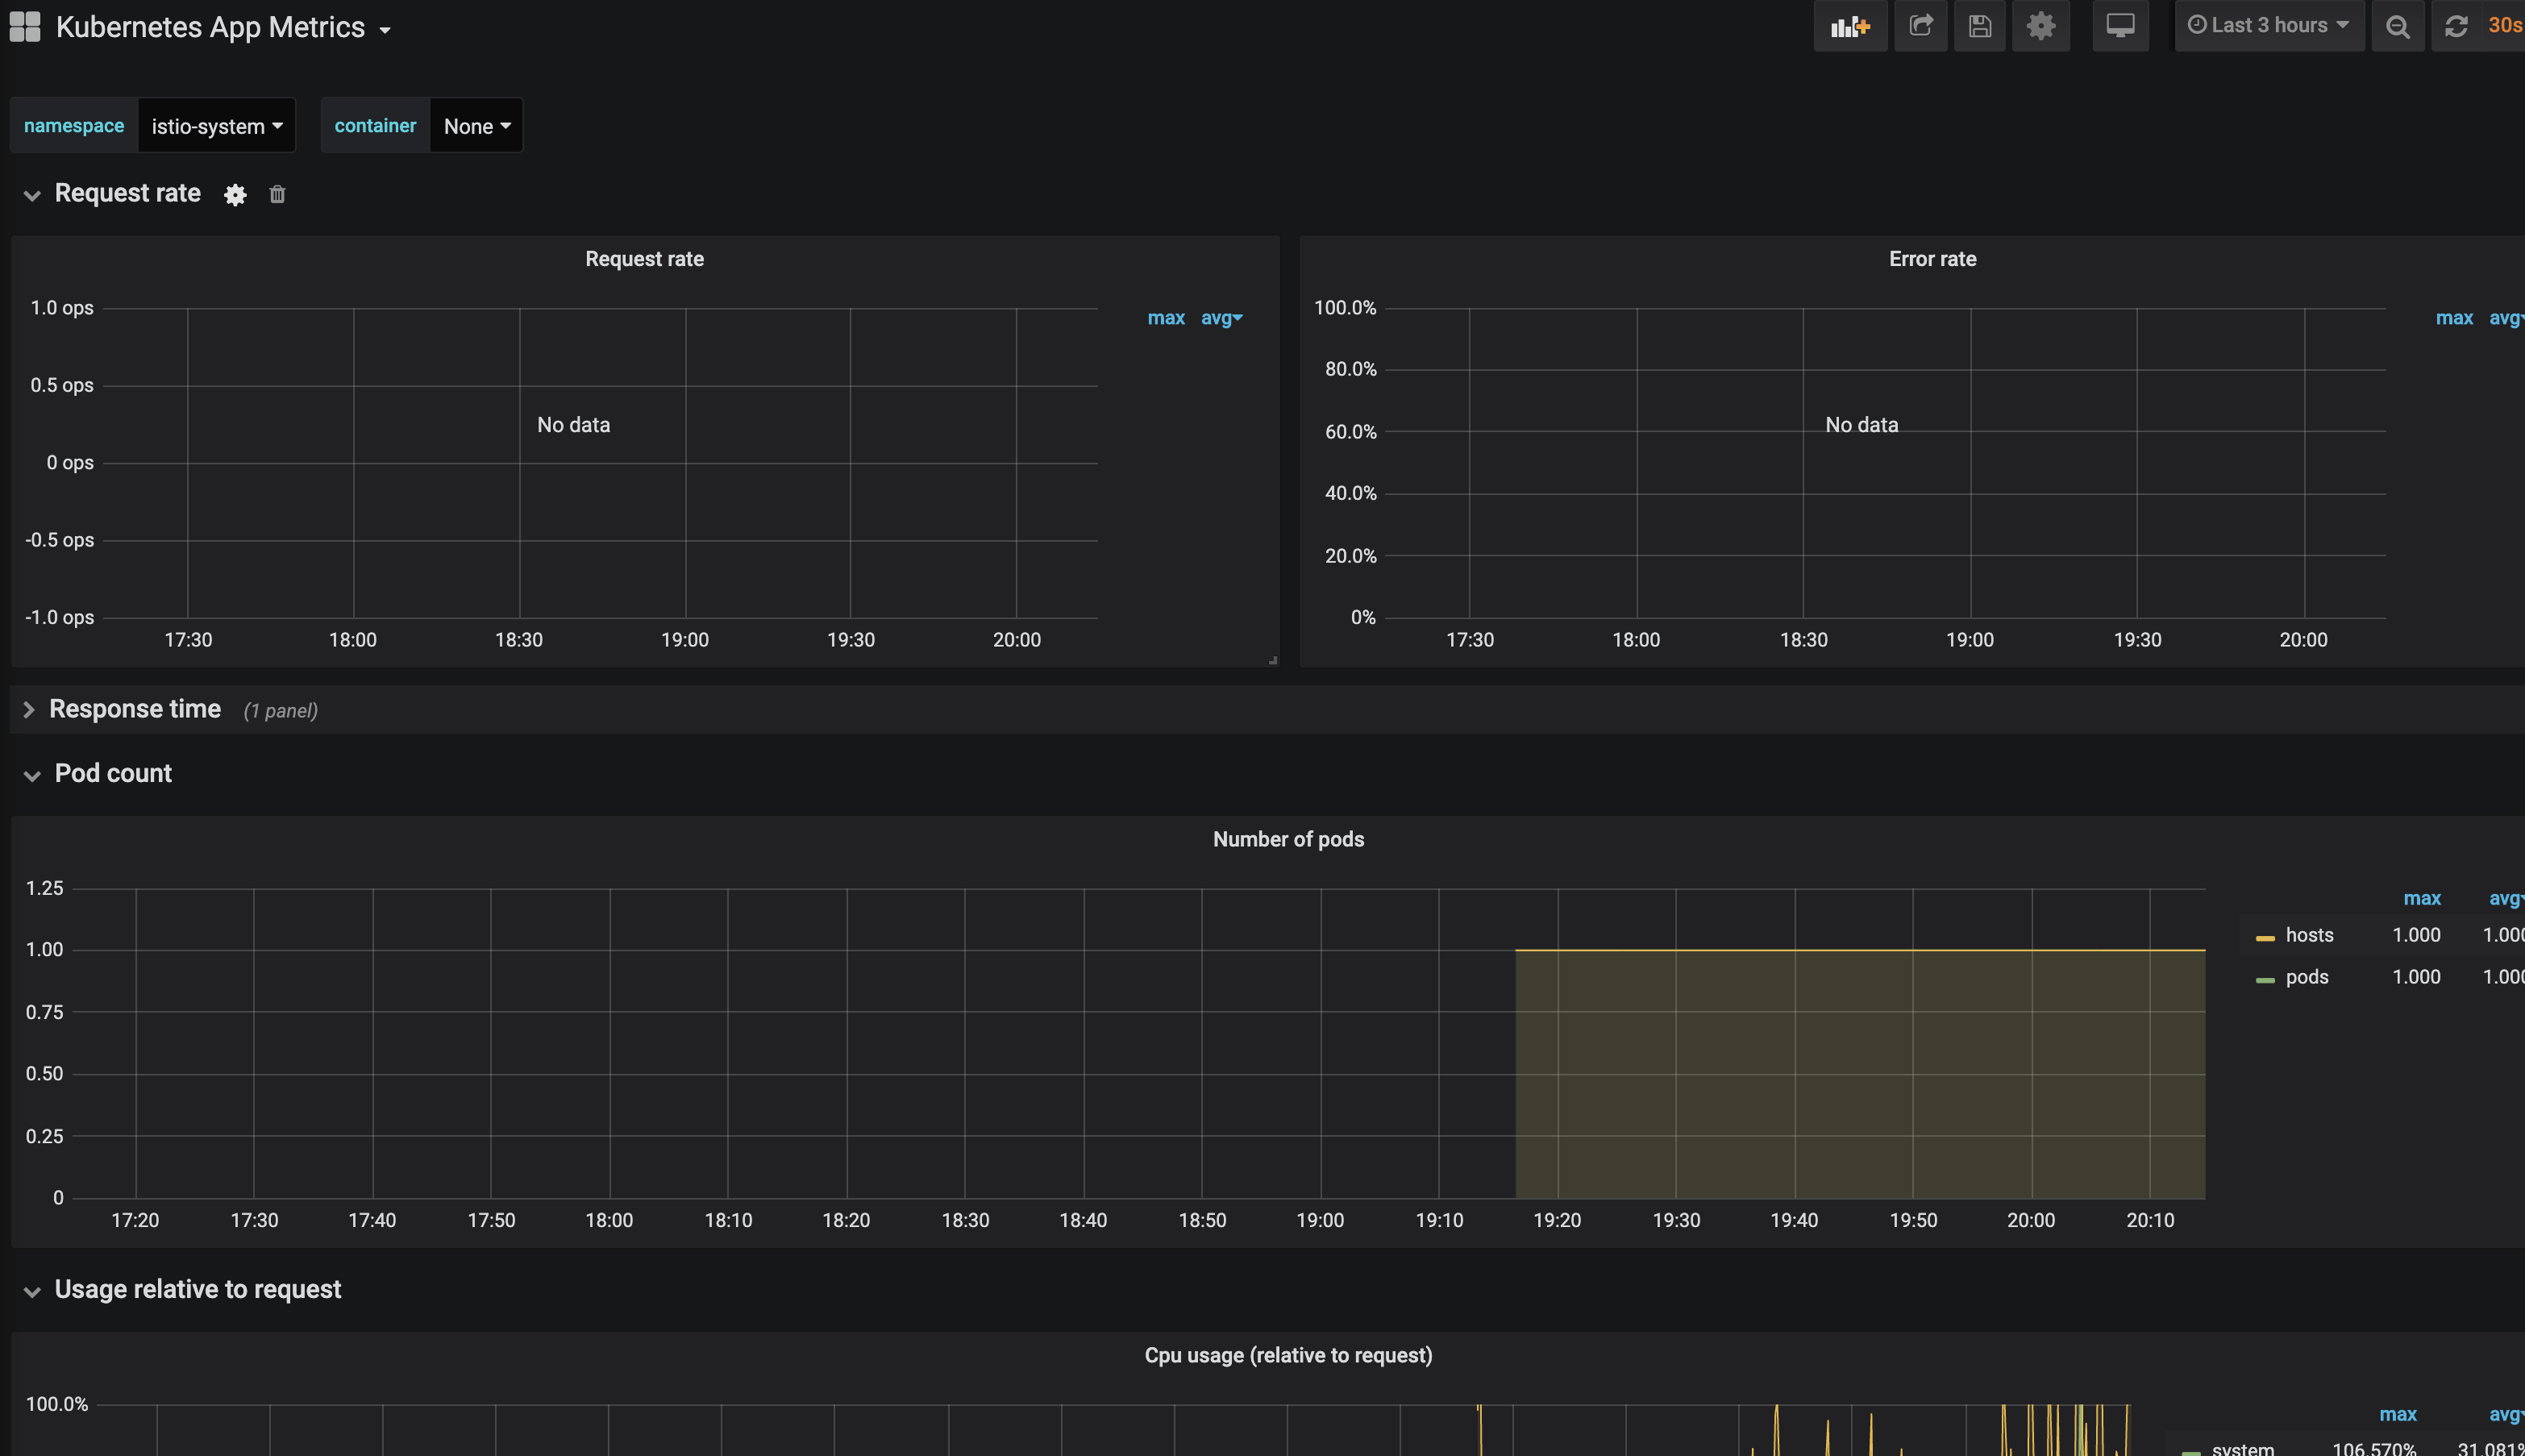
Task: Open the namespace dropdown showing istio-system
Action: (x=216, y=125)
